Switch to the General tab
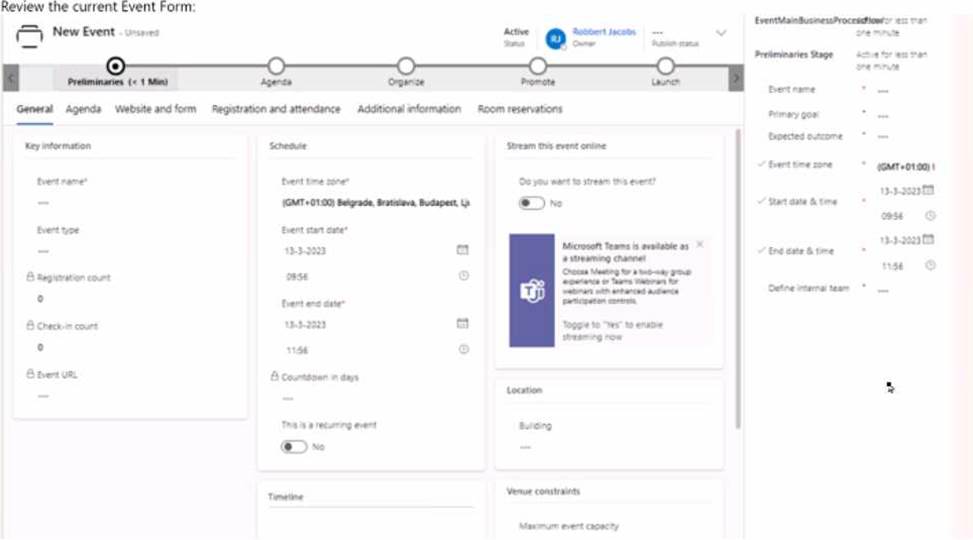 coord(35,109)
